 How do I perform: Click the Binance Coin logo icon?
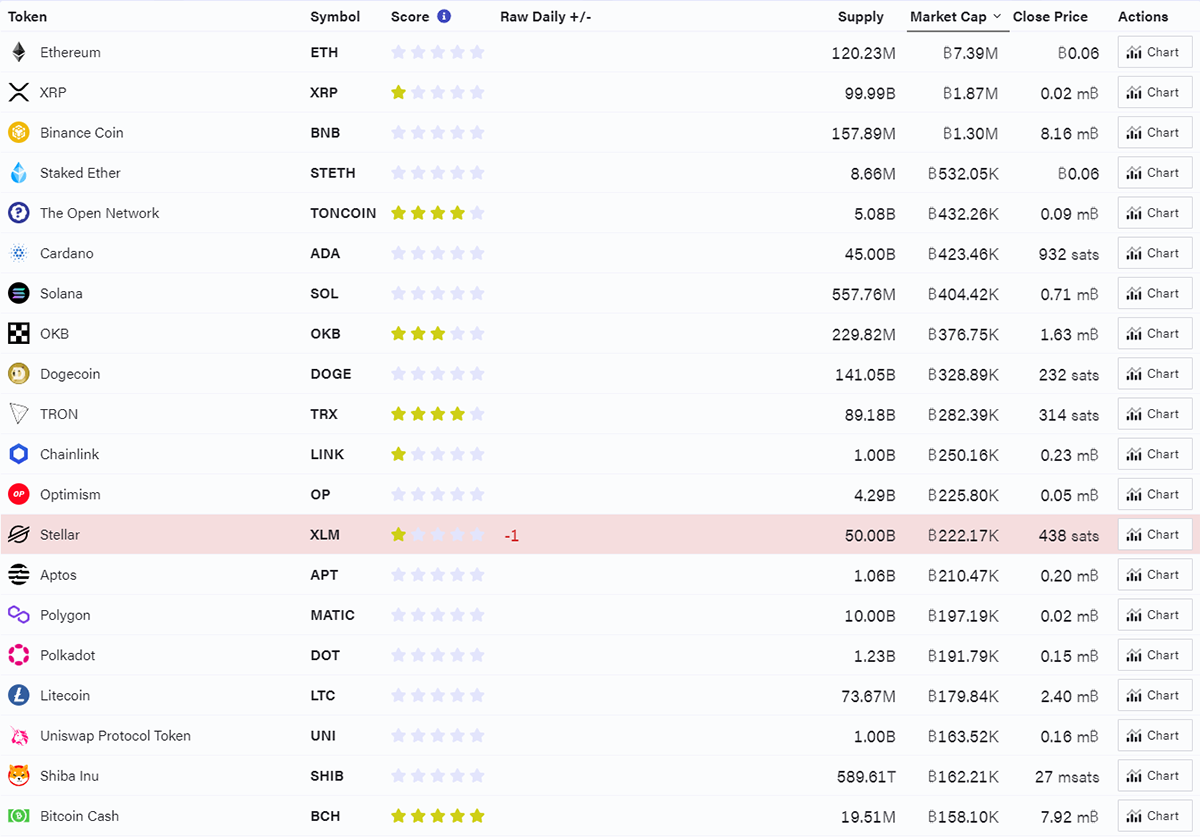pyautogui.click(x=18, y=132)
